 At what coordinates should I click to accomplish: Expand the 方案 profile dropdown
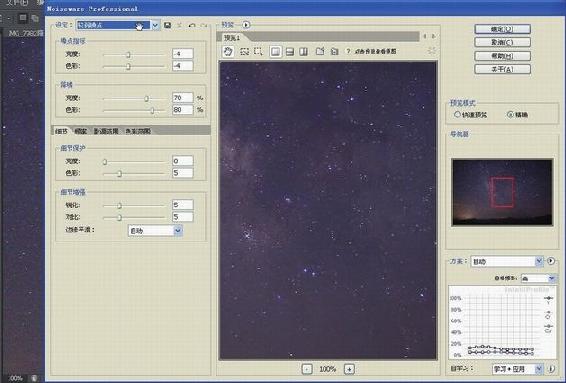pyautogui.click(x=507, y=261)
